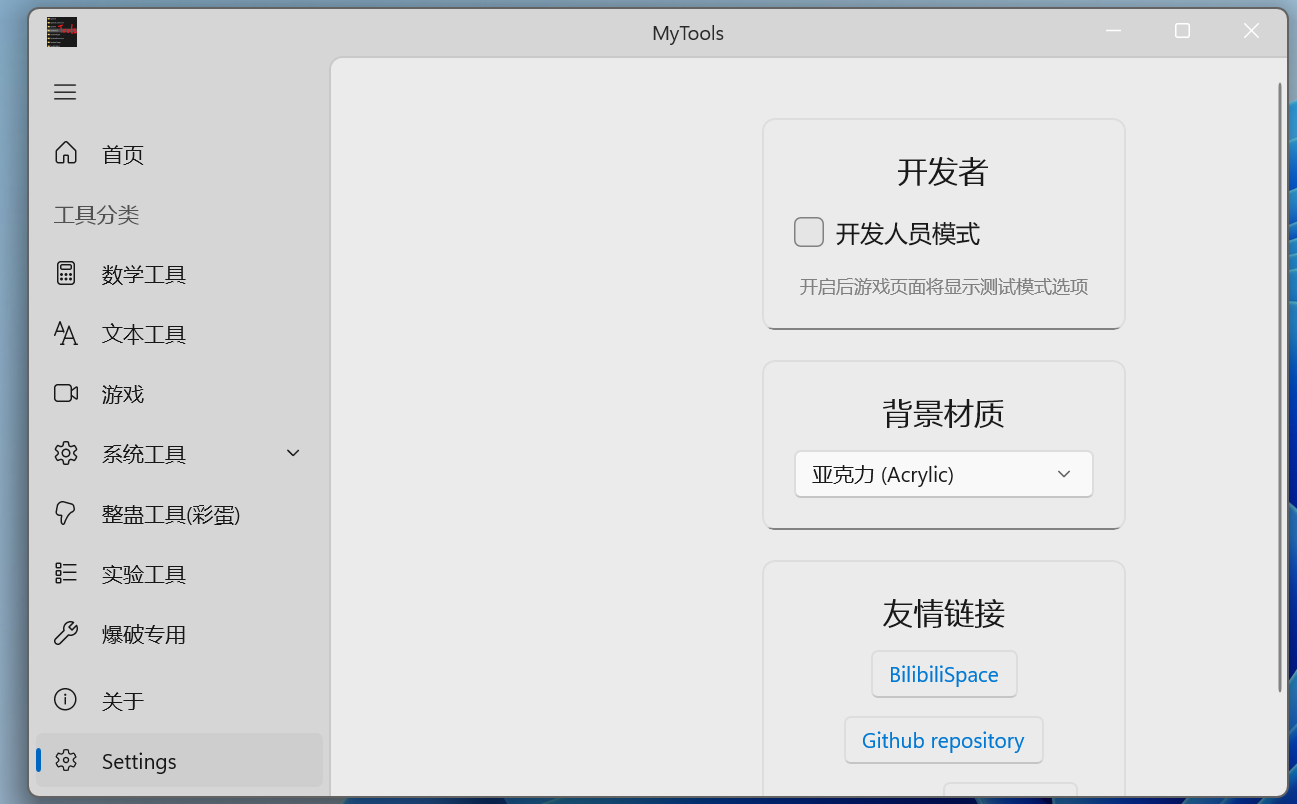
Task: Expand the 系统工具 submenu chevron
Action: click(x=293, y=453)
